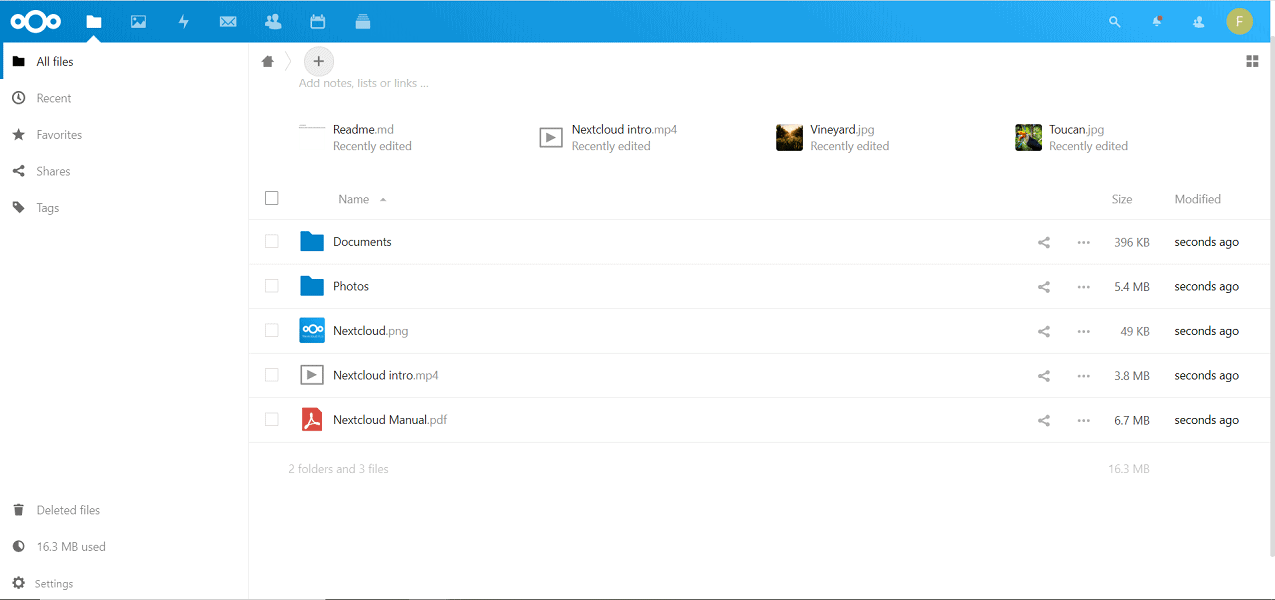
Task: Click the Add notes, lists or links field
Action: point(364,83)
